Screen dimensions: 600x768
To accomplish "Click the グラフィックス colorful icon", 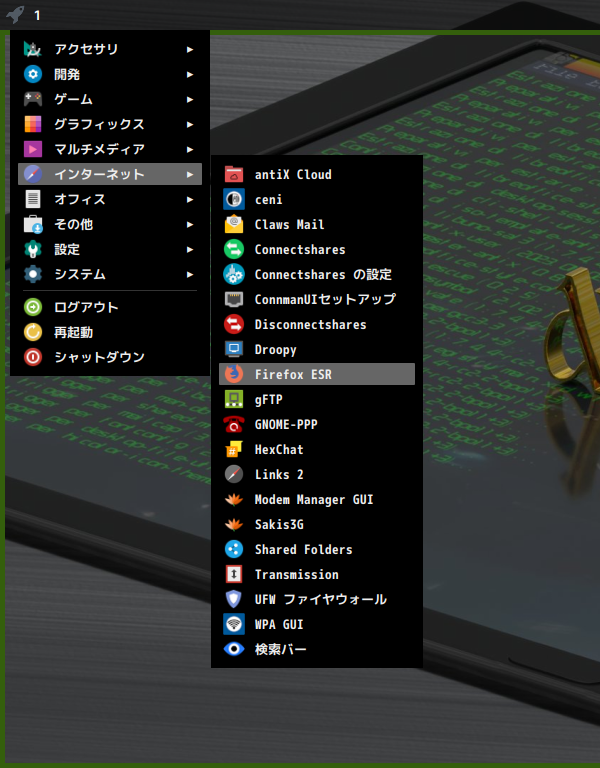I will (33, 124).
